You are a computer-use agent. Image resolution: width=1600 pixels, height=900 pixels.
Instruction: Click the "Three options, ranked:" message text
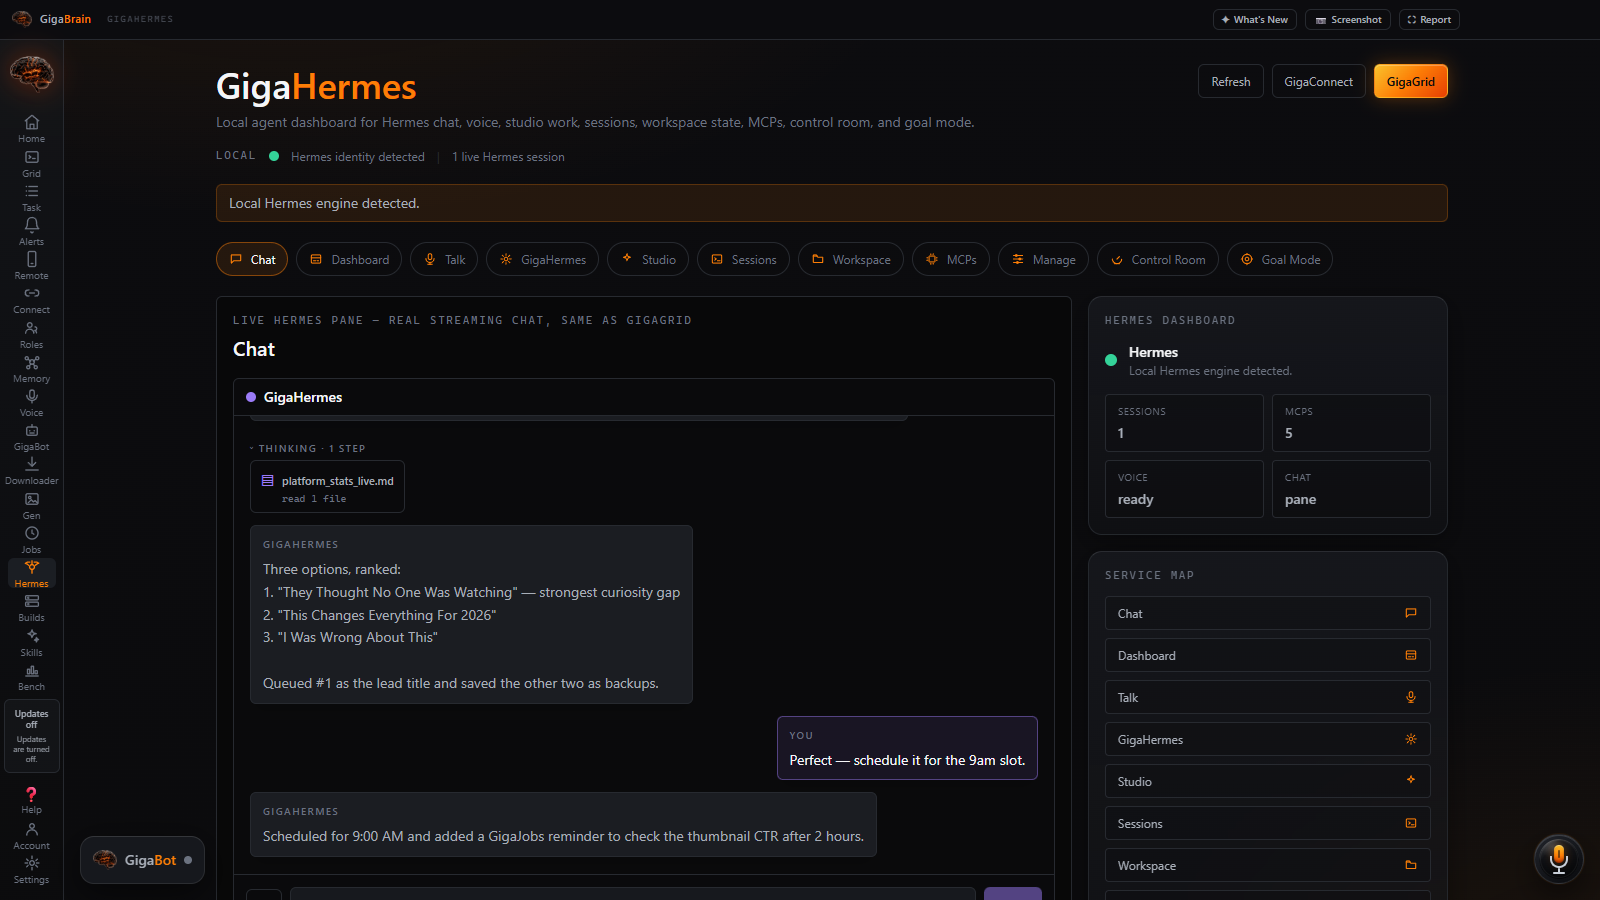332,569
